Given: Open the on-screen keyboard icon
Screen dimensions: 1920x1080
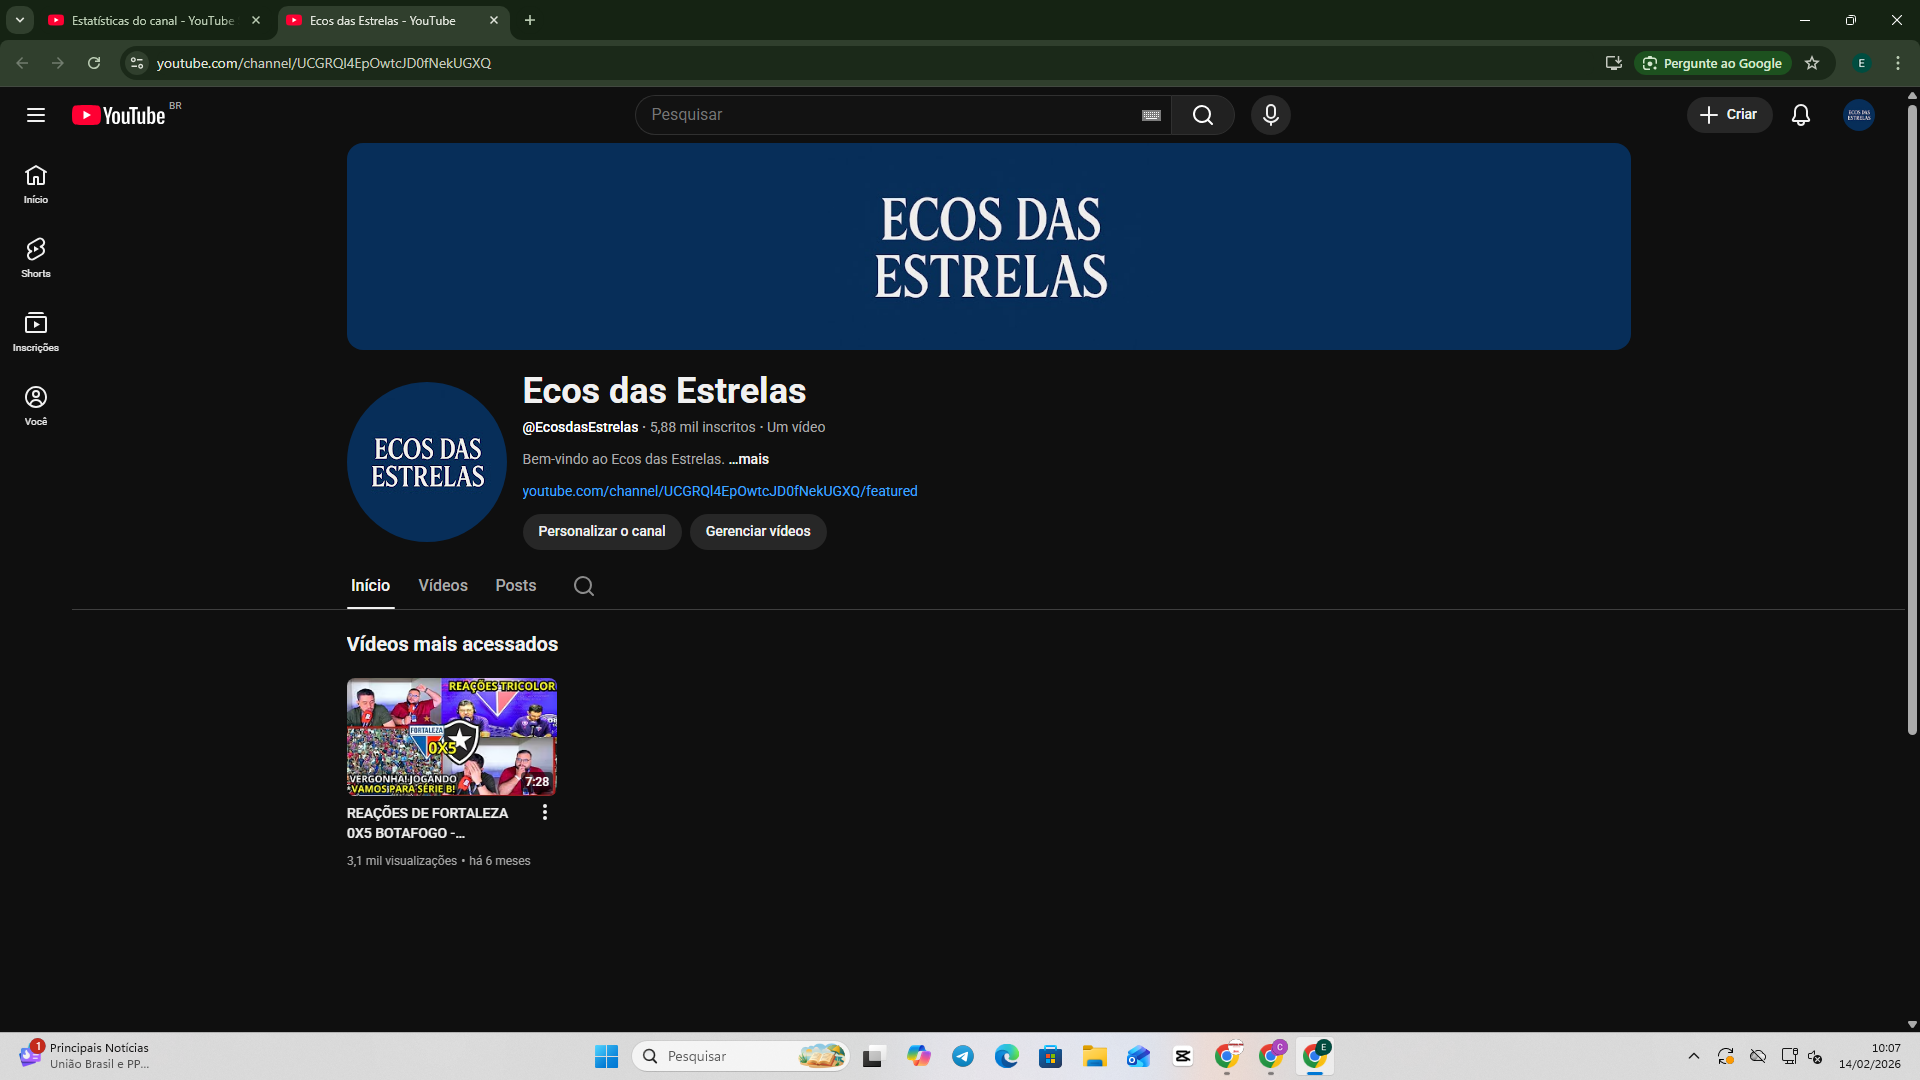Looking at the screenshot, I should tap(1151, 115).
